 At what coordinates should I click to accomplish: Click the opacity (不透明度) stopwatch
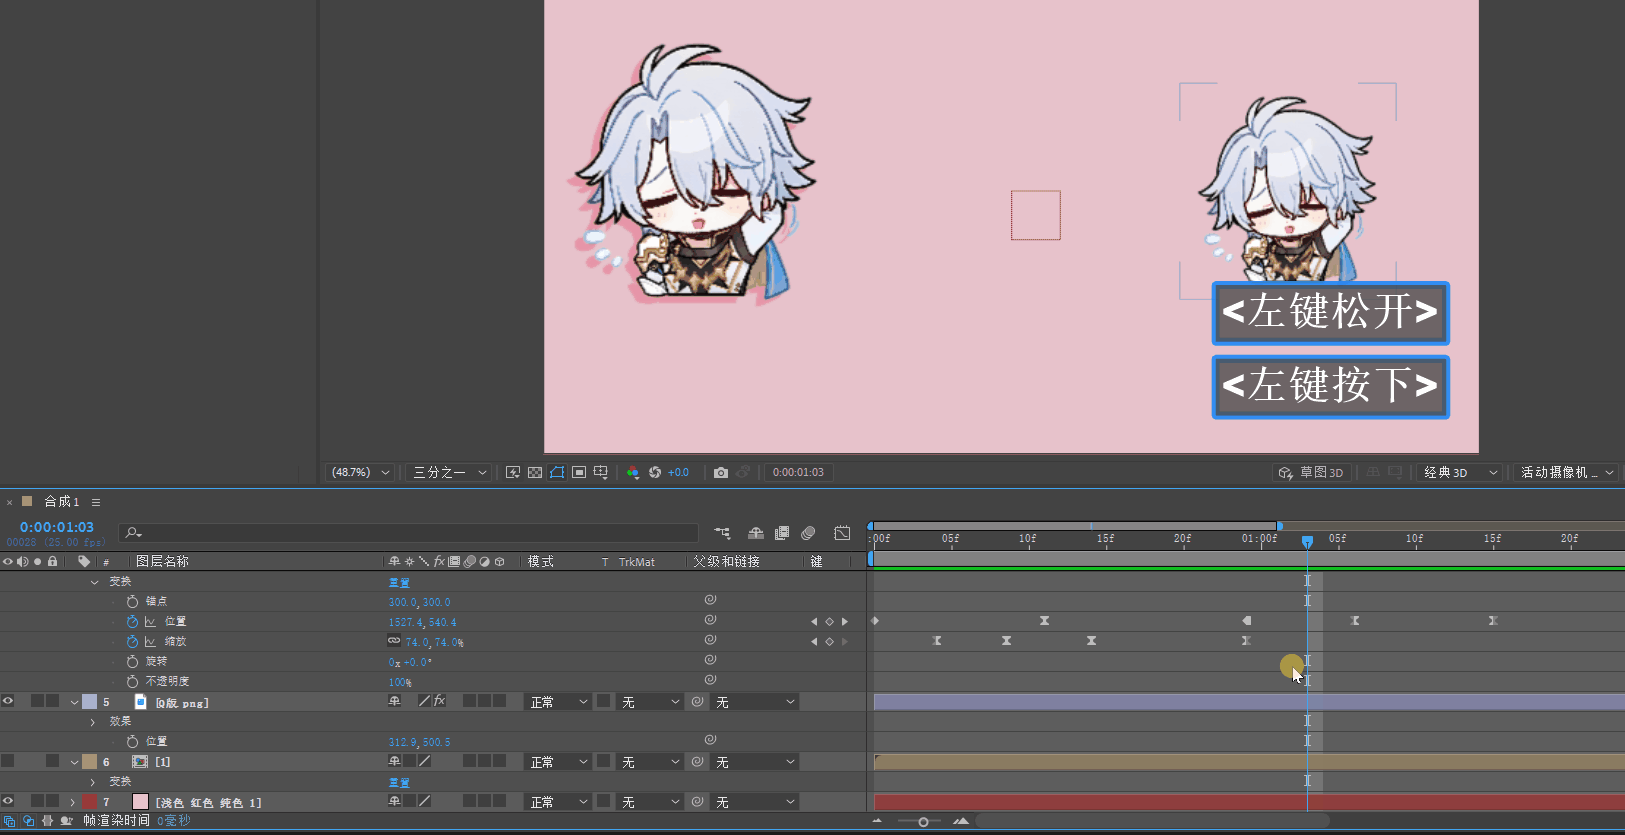point(132,681)
